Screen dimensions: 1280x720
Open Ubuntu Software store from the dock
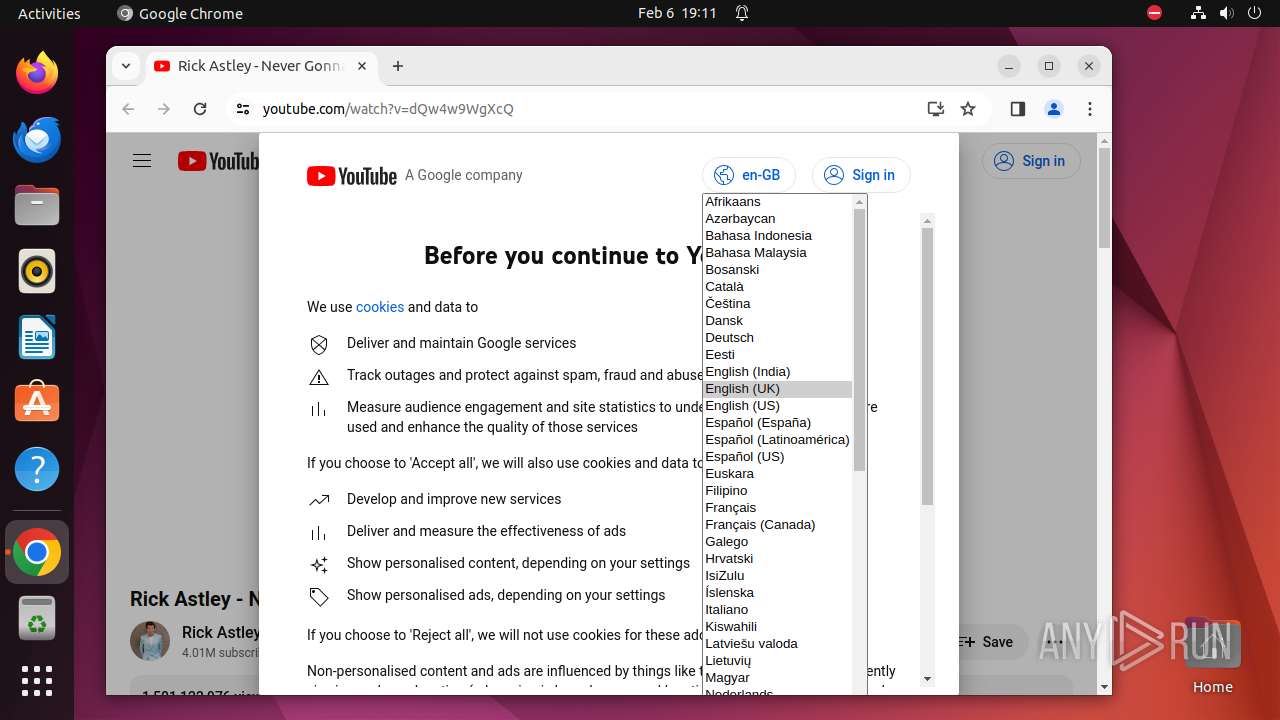coord(37,403)
